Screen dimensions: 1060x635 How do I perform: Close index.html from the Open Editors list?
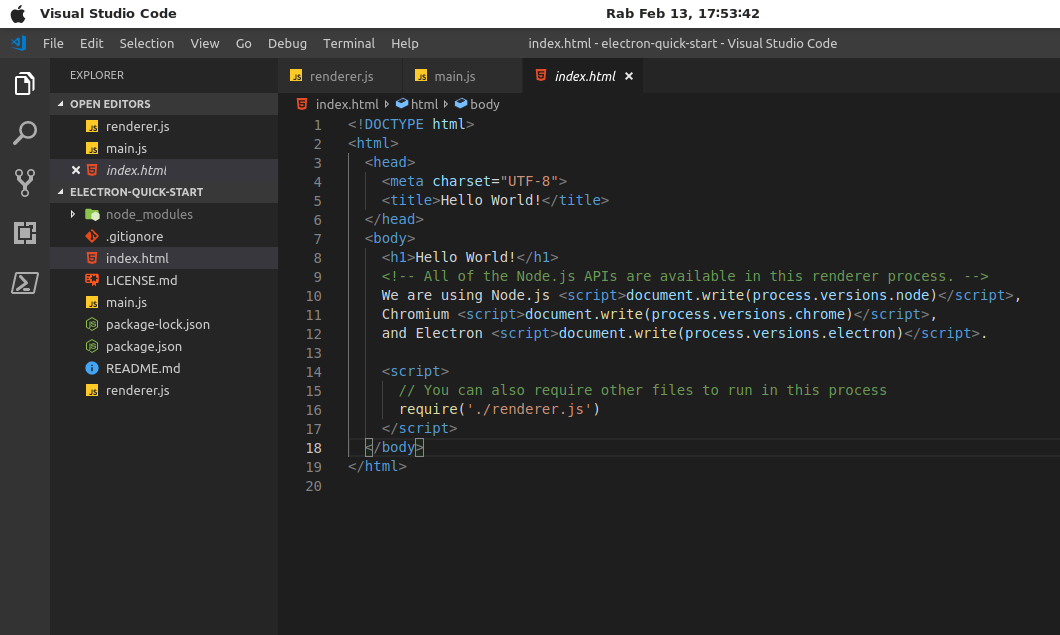76,170
